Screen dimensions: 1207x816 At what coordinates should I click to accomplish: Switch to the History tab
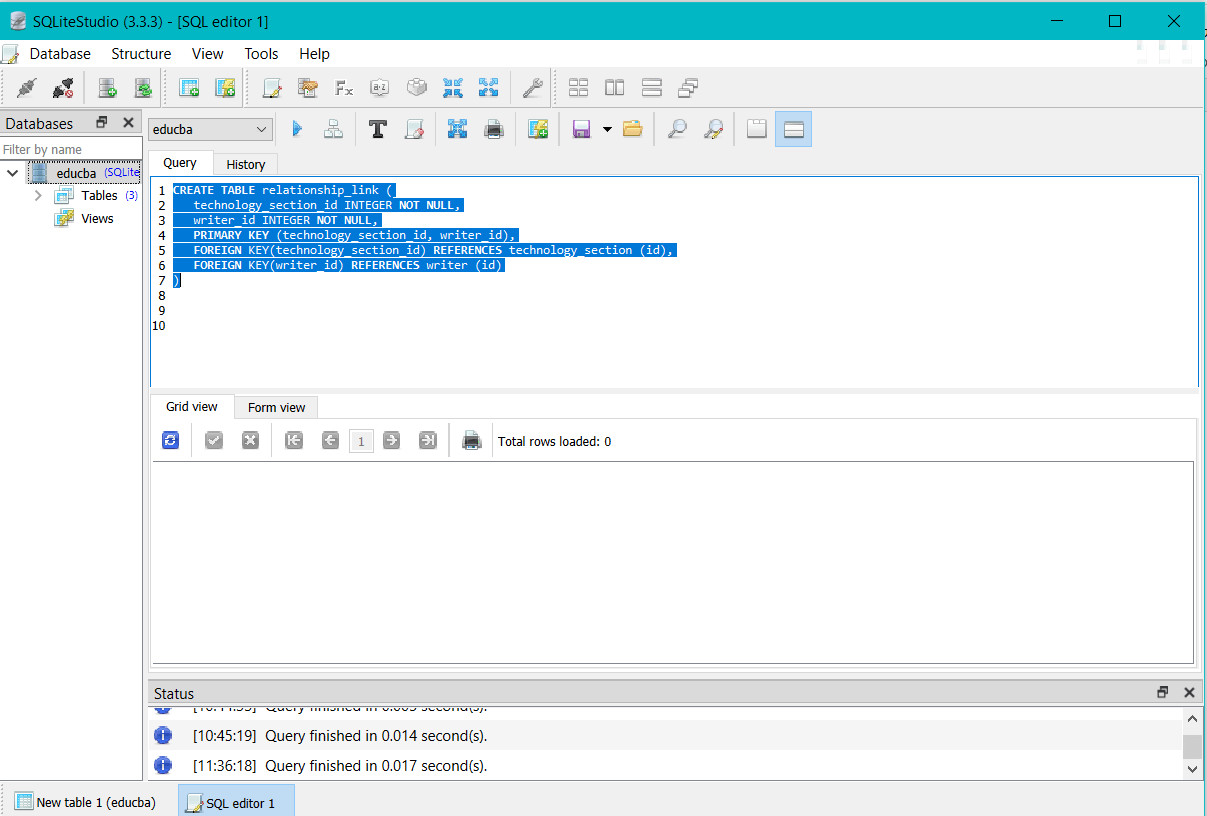245,163
